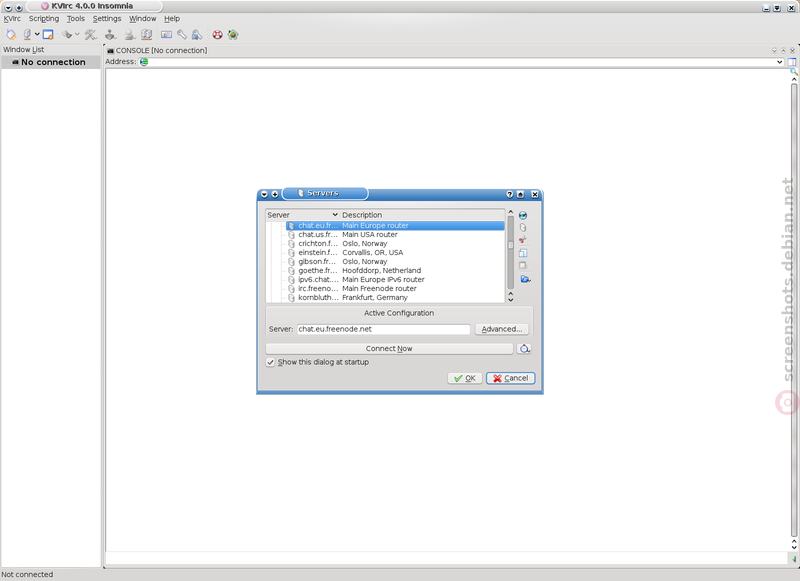
Task: Click the greyed-out tag toolbar icon
Action: [x=67, y=35]
